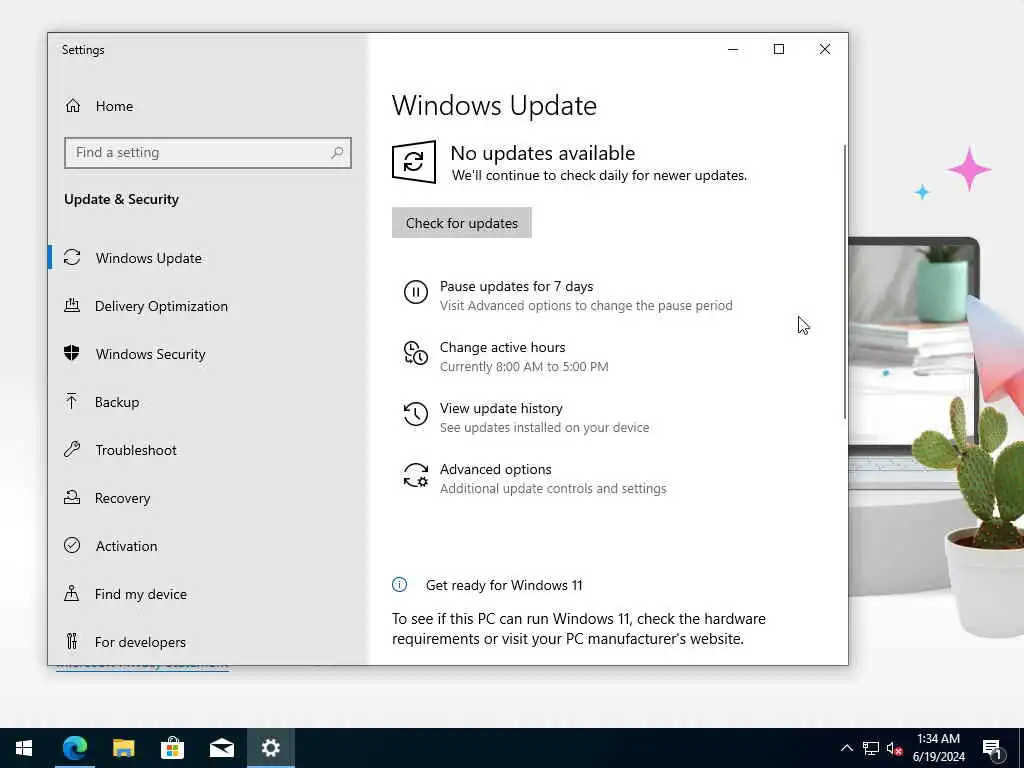Image resolution: width=1024 pixels, height=768 pixels.
Task: Open Microsoft Store from the taskbar
Action: (x=172, y=748)
